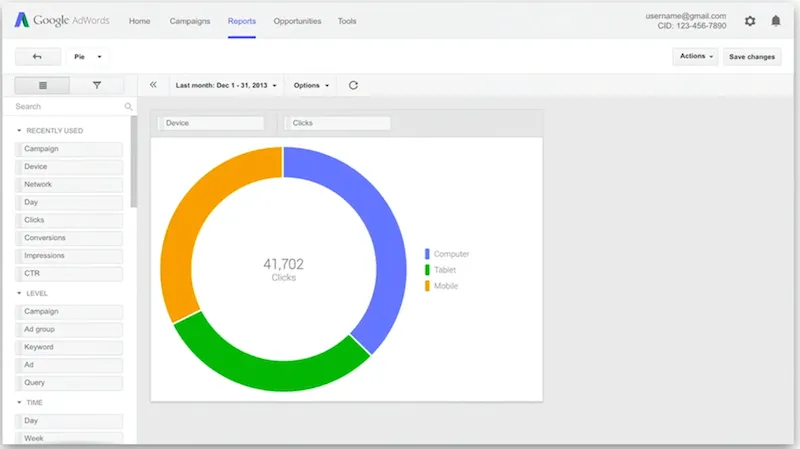Viewport: 800px width, 449px height.
Task: Click the search magnifier icon
Action: click(x=128, y=106)
